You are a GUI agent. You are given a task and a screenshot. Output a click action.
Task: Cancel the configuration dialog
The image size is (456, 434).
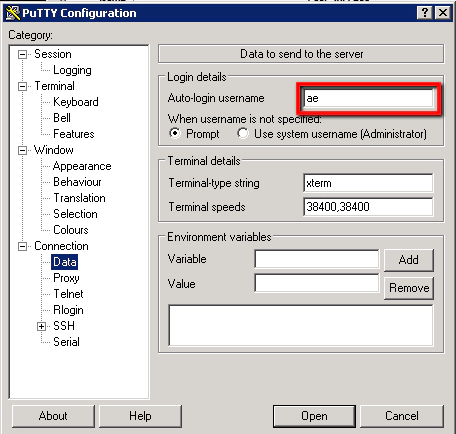click(x=402, y=416)
